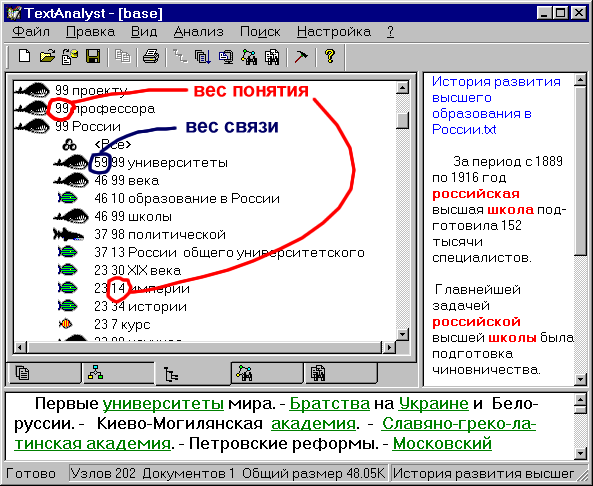The image size is (593, 486).
Task: Open the Анализ menu
Action: [199, 32]
